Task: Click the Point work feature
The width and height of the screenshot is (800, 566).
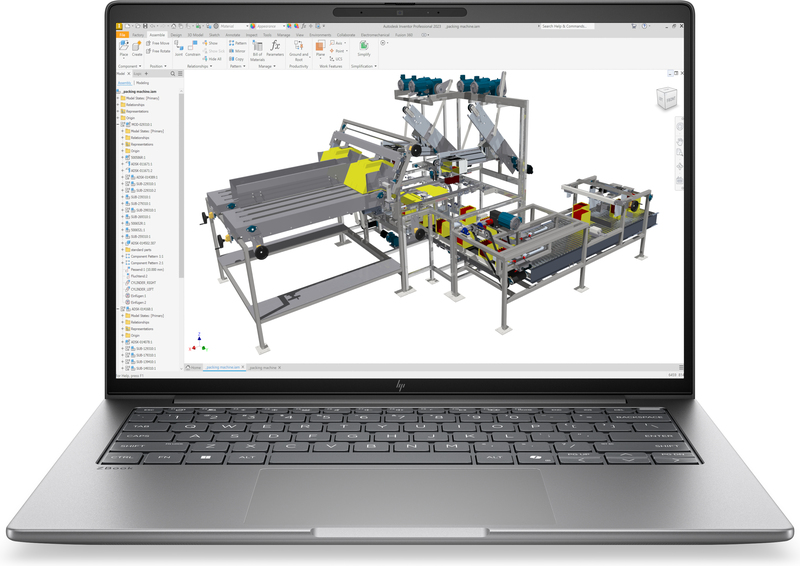Action: coord(338,51)
